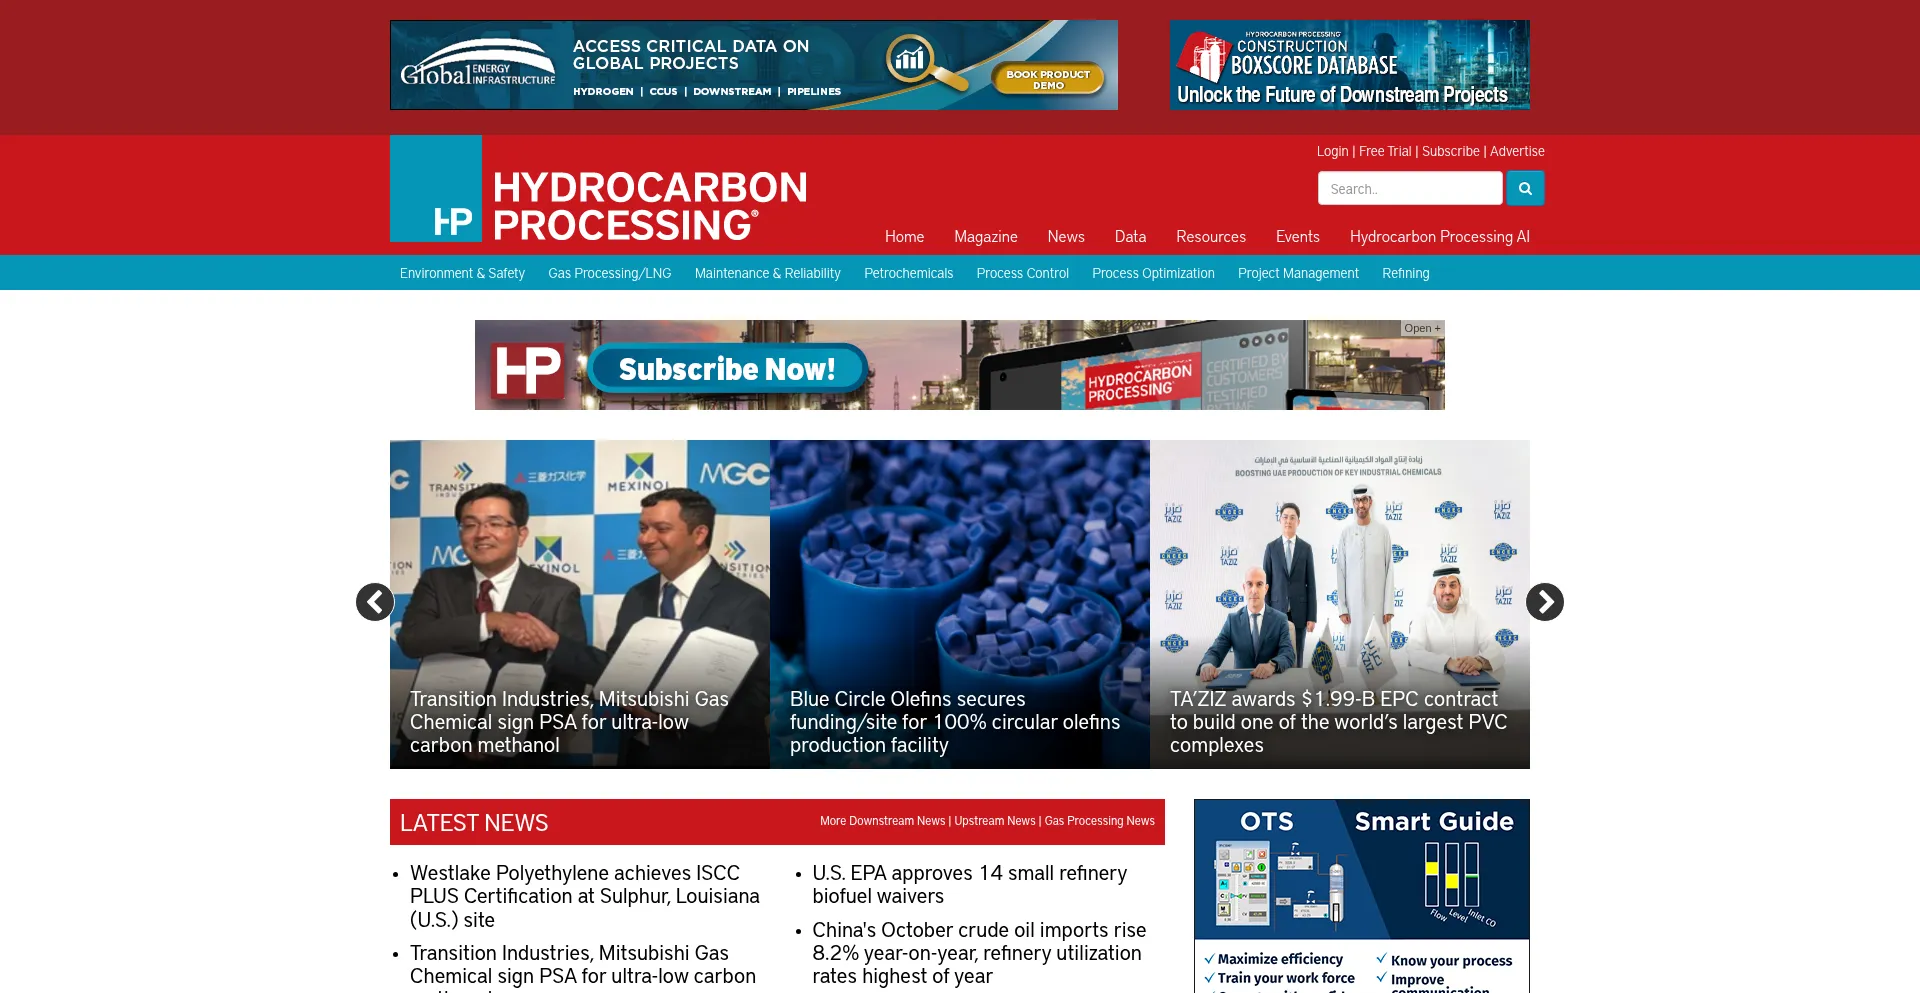Open the Resources navigation menu
Image resolution: width=1920 pixels, height=993 pixels.
tap(1210, 237)
